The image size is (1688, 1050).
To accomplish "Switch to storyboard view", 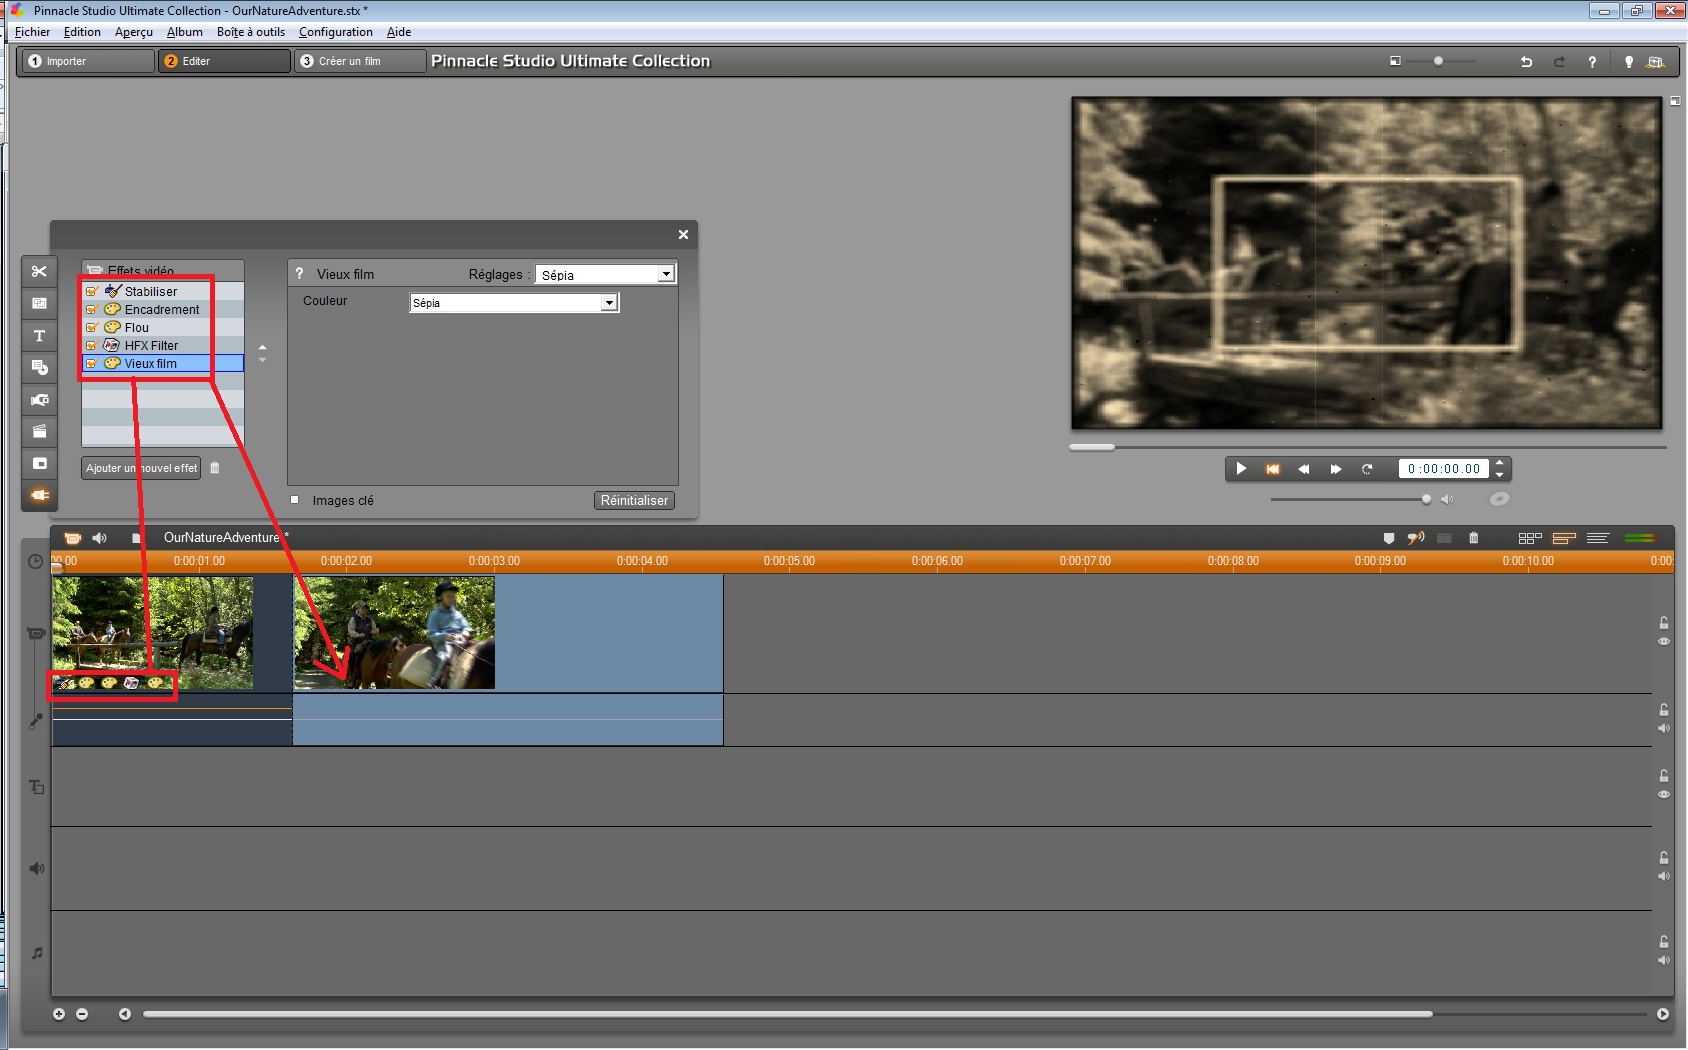I will [x=1530, y=538].
